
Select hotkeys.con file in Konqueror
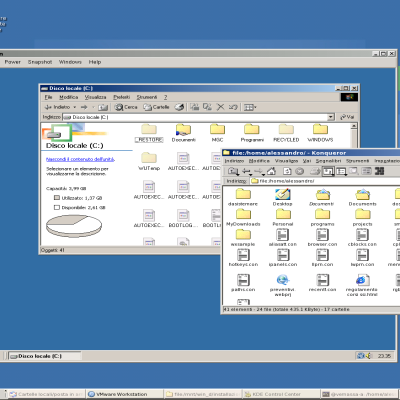[x=243, y=258]
